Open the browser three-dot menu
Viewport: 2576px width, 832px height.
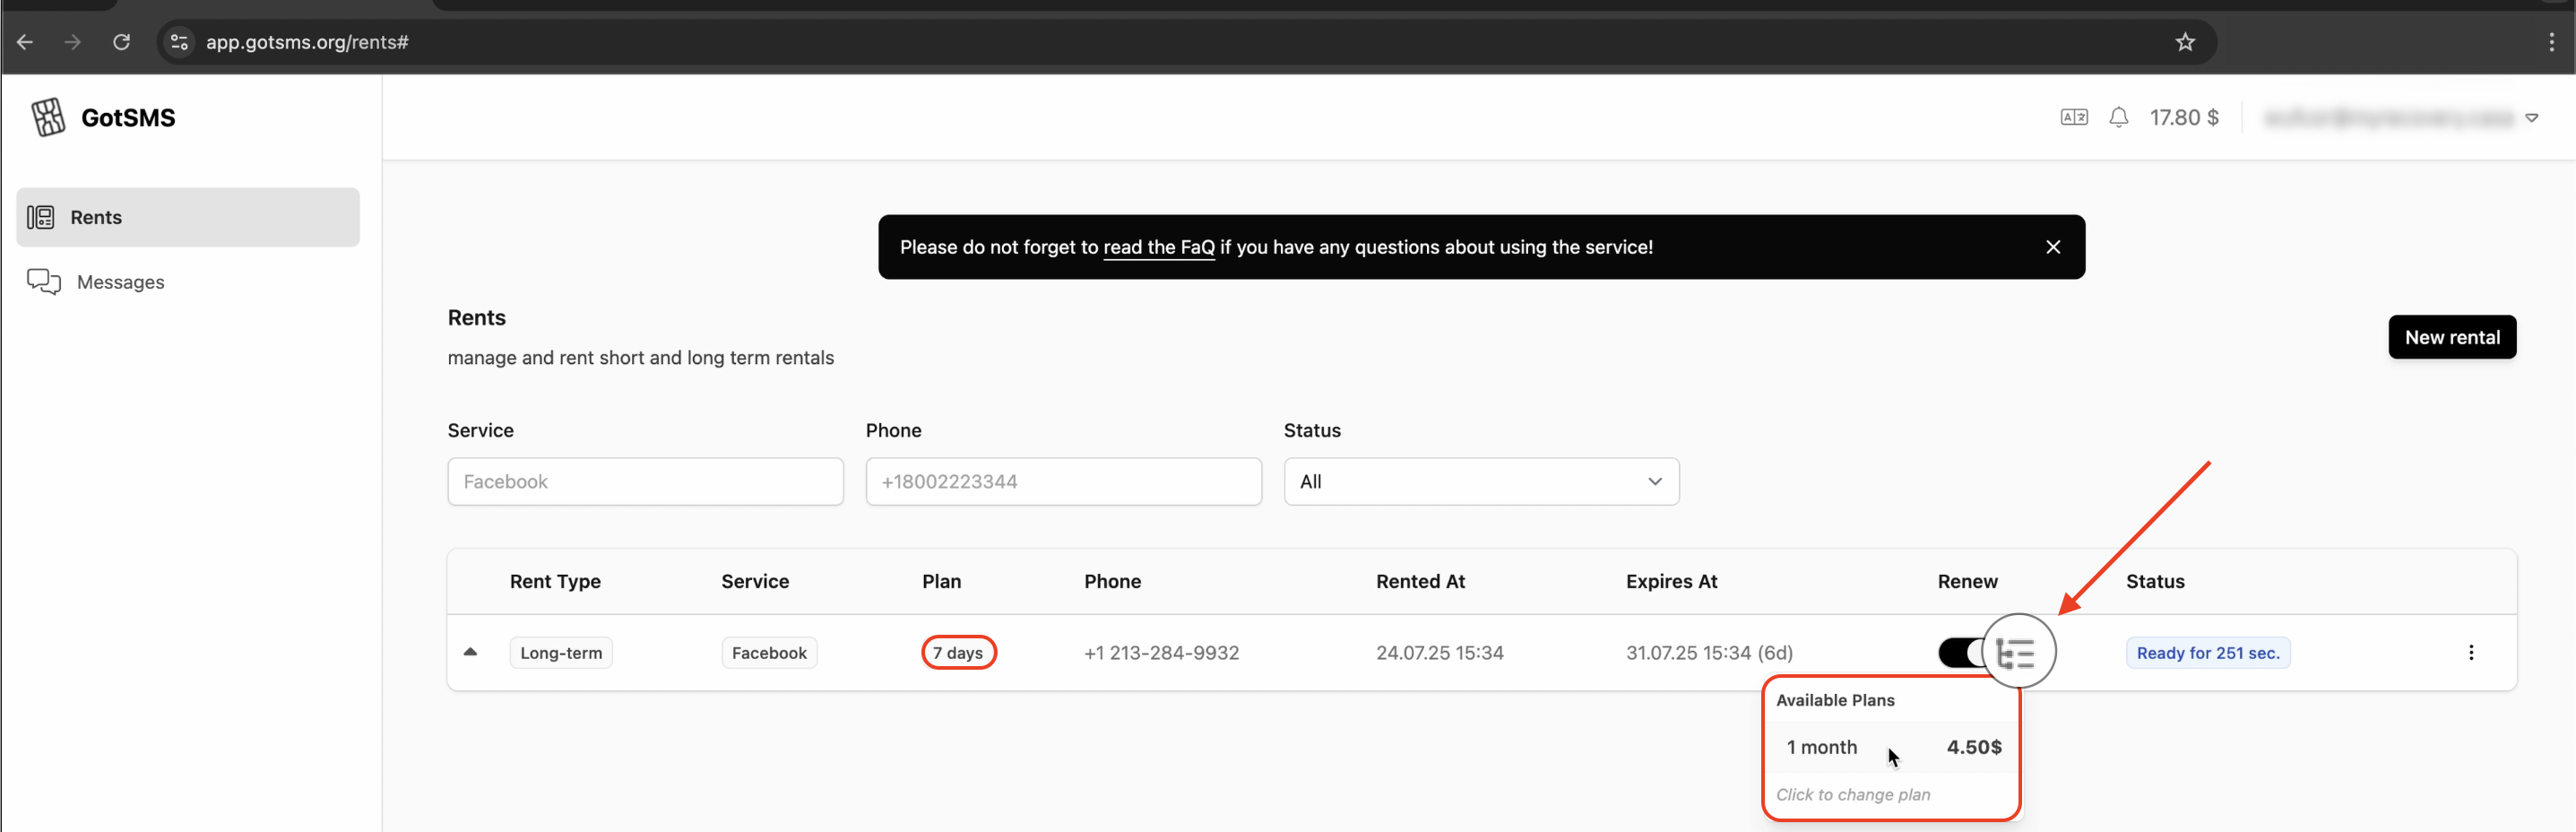pos(2551,42)
